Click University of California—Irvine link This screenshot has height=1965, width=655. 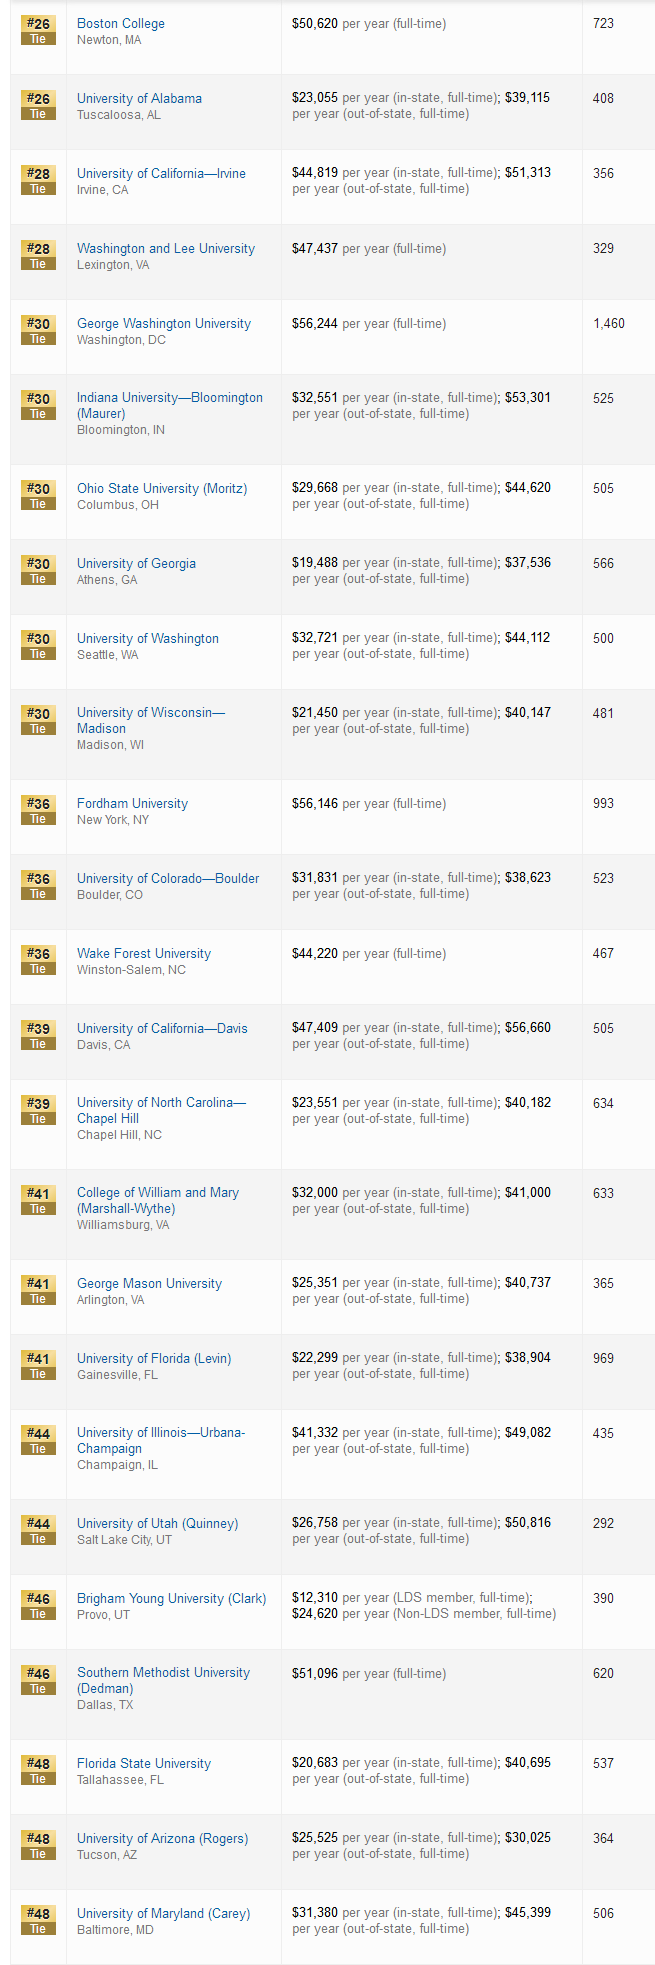161,173
